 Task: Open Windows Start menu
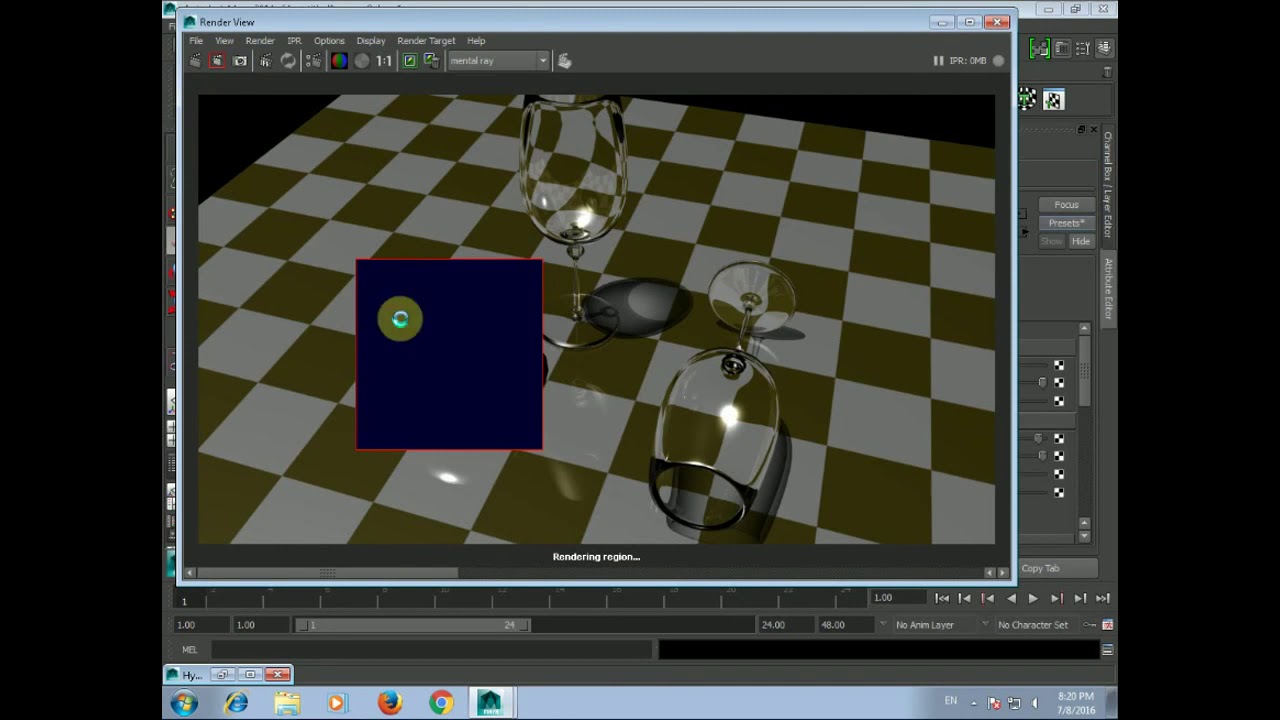[184, 703]
